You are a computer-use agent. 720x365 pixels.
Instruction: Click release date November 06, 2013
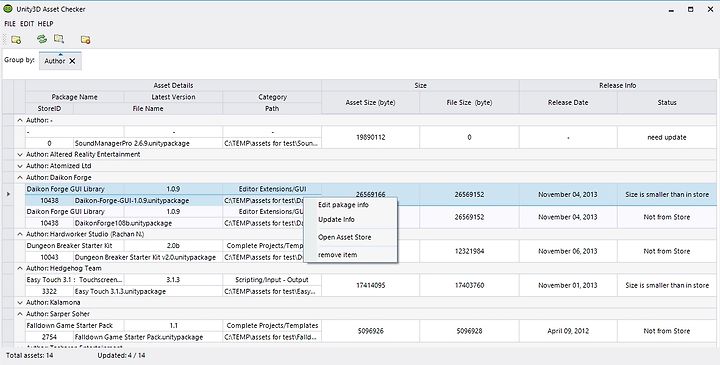[568, 251]
